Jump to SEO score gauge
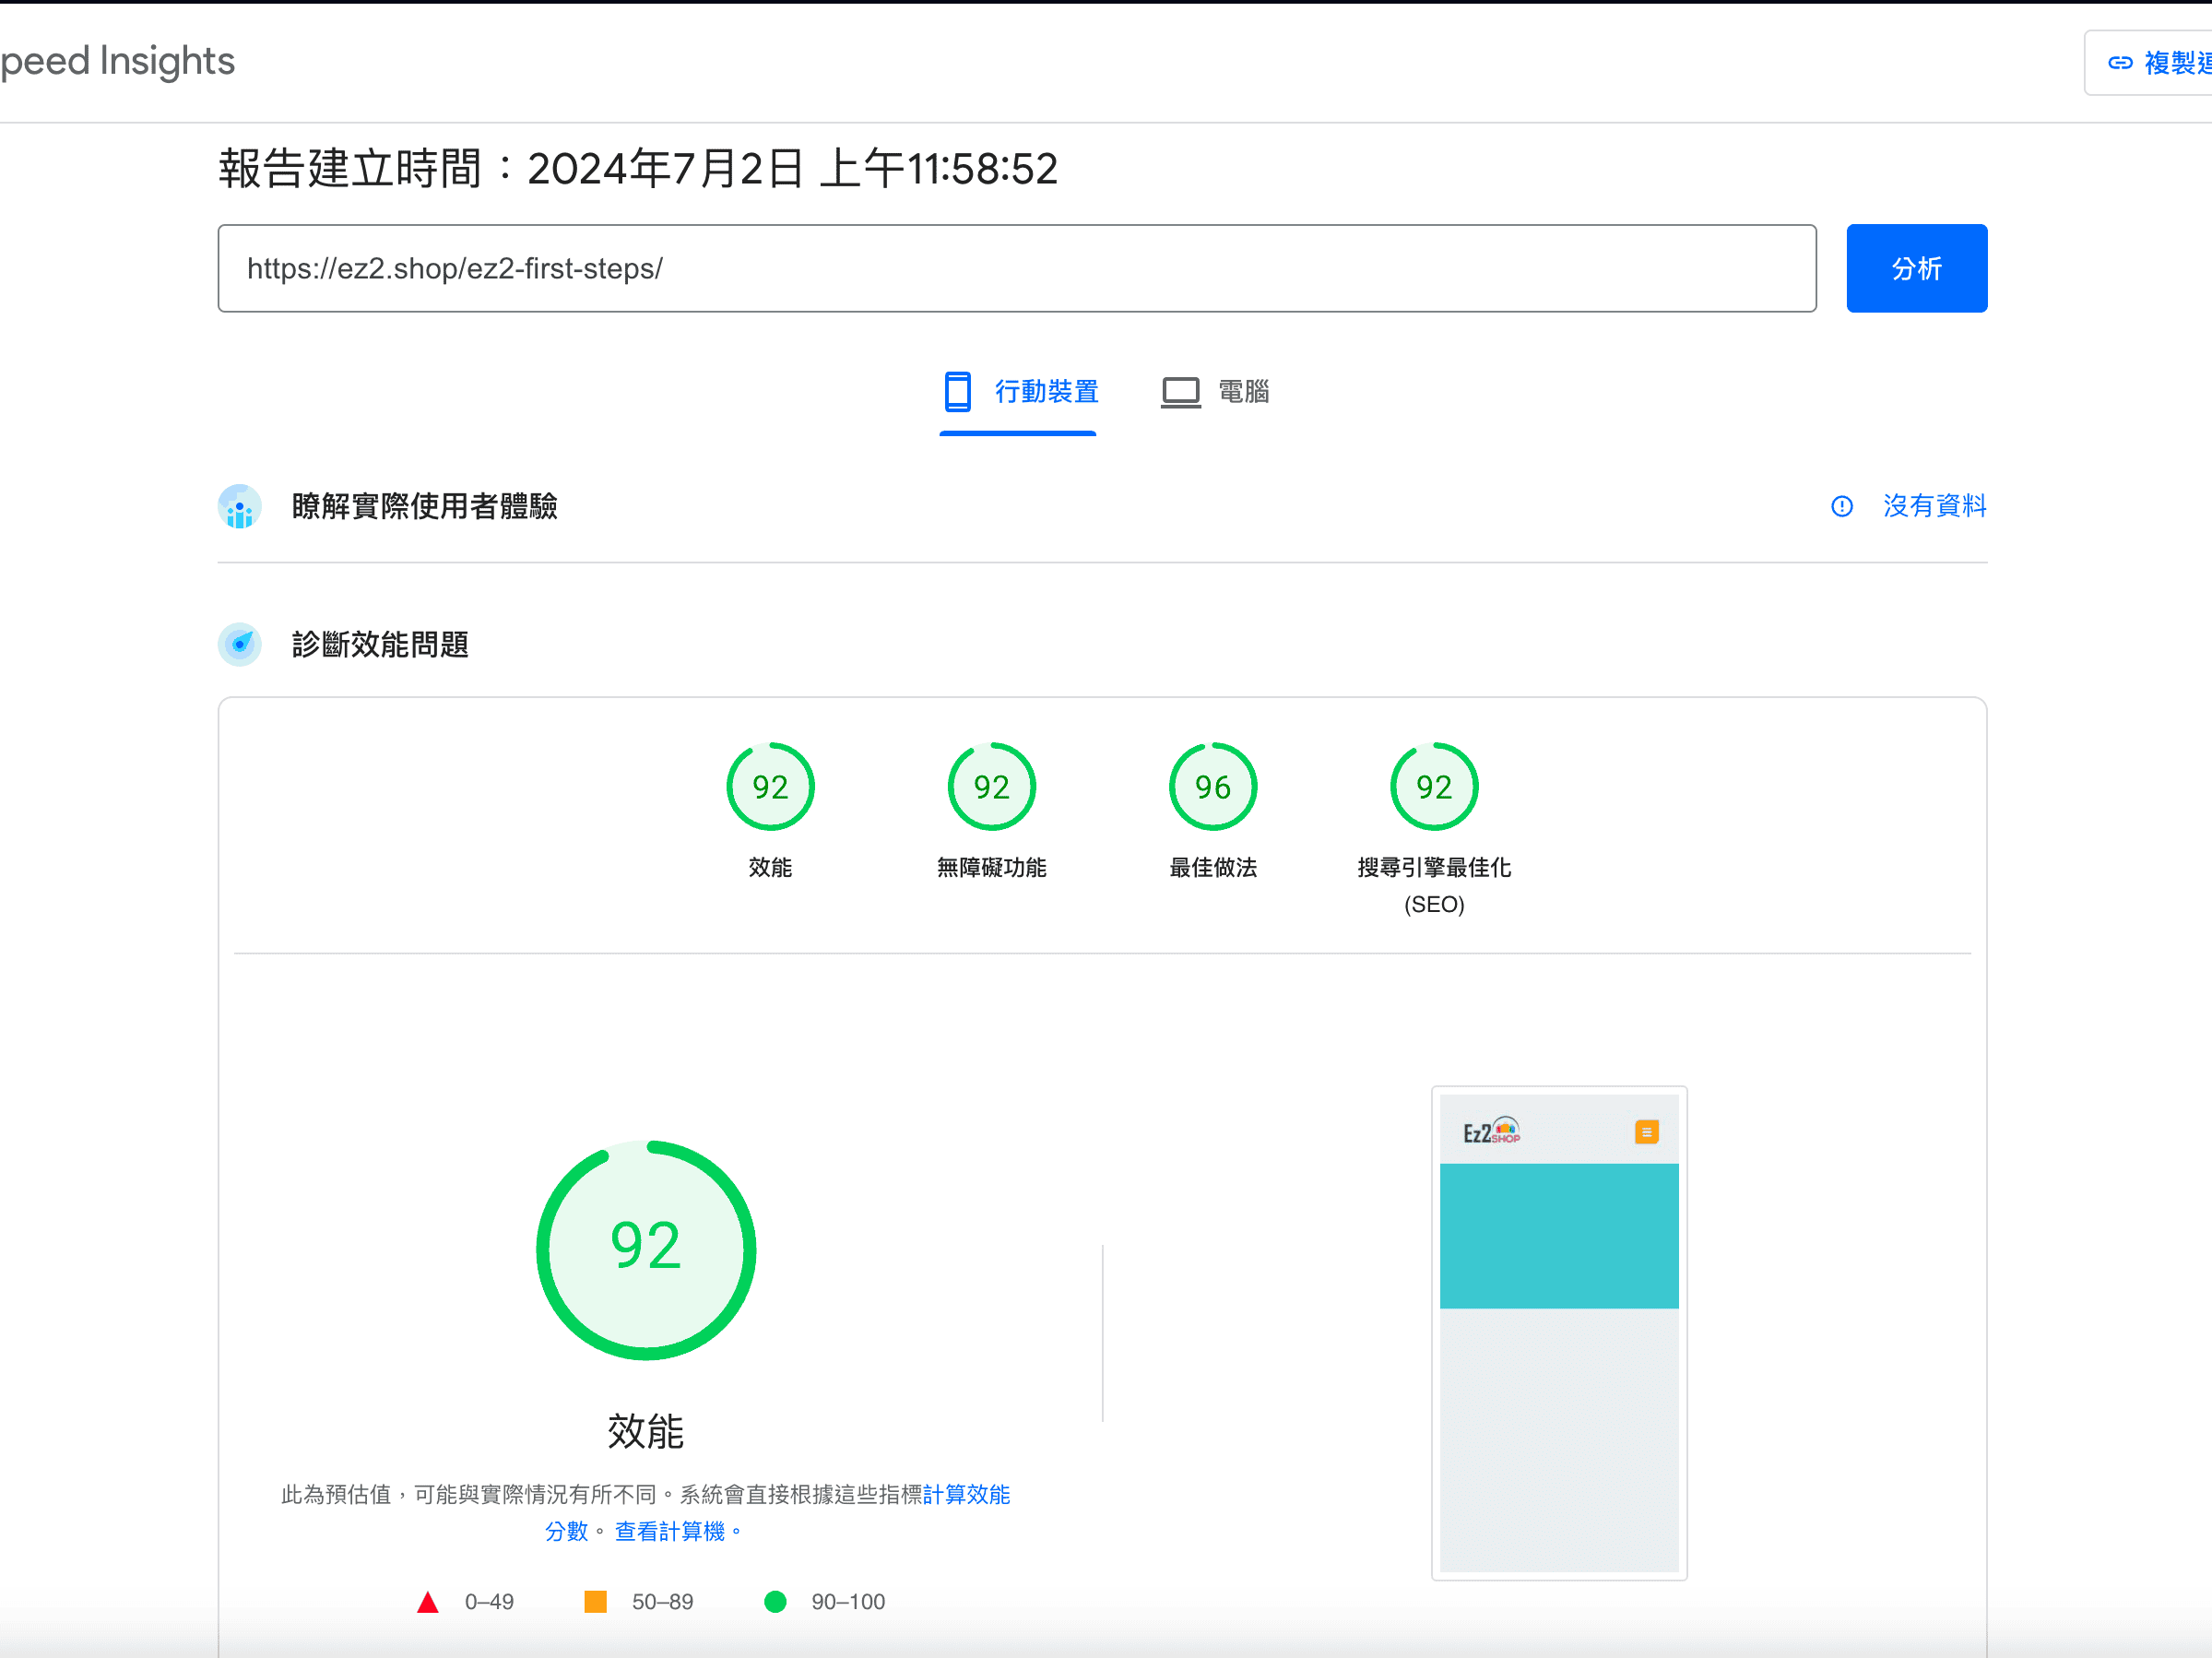Screen dimensions: 2212x1658 [1433, 787]
